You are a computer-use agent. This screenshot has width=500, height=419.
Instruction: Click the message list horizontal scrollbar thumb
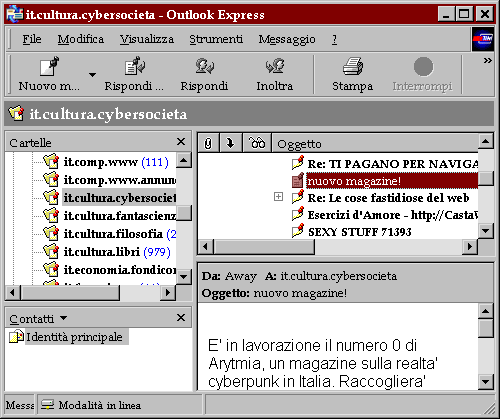(264, 247)
